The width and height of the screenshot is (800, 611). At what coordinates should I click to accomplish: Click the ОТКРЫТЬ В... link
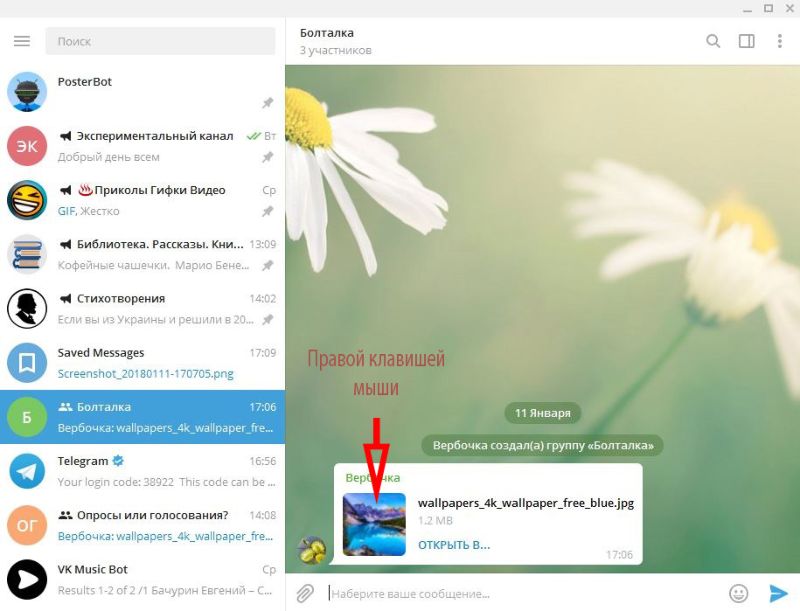[x=454, y=545]
